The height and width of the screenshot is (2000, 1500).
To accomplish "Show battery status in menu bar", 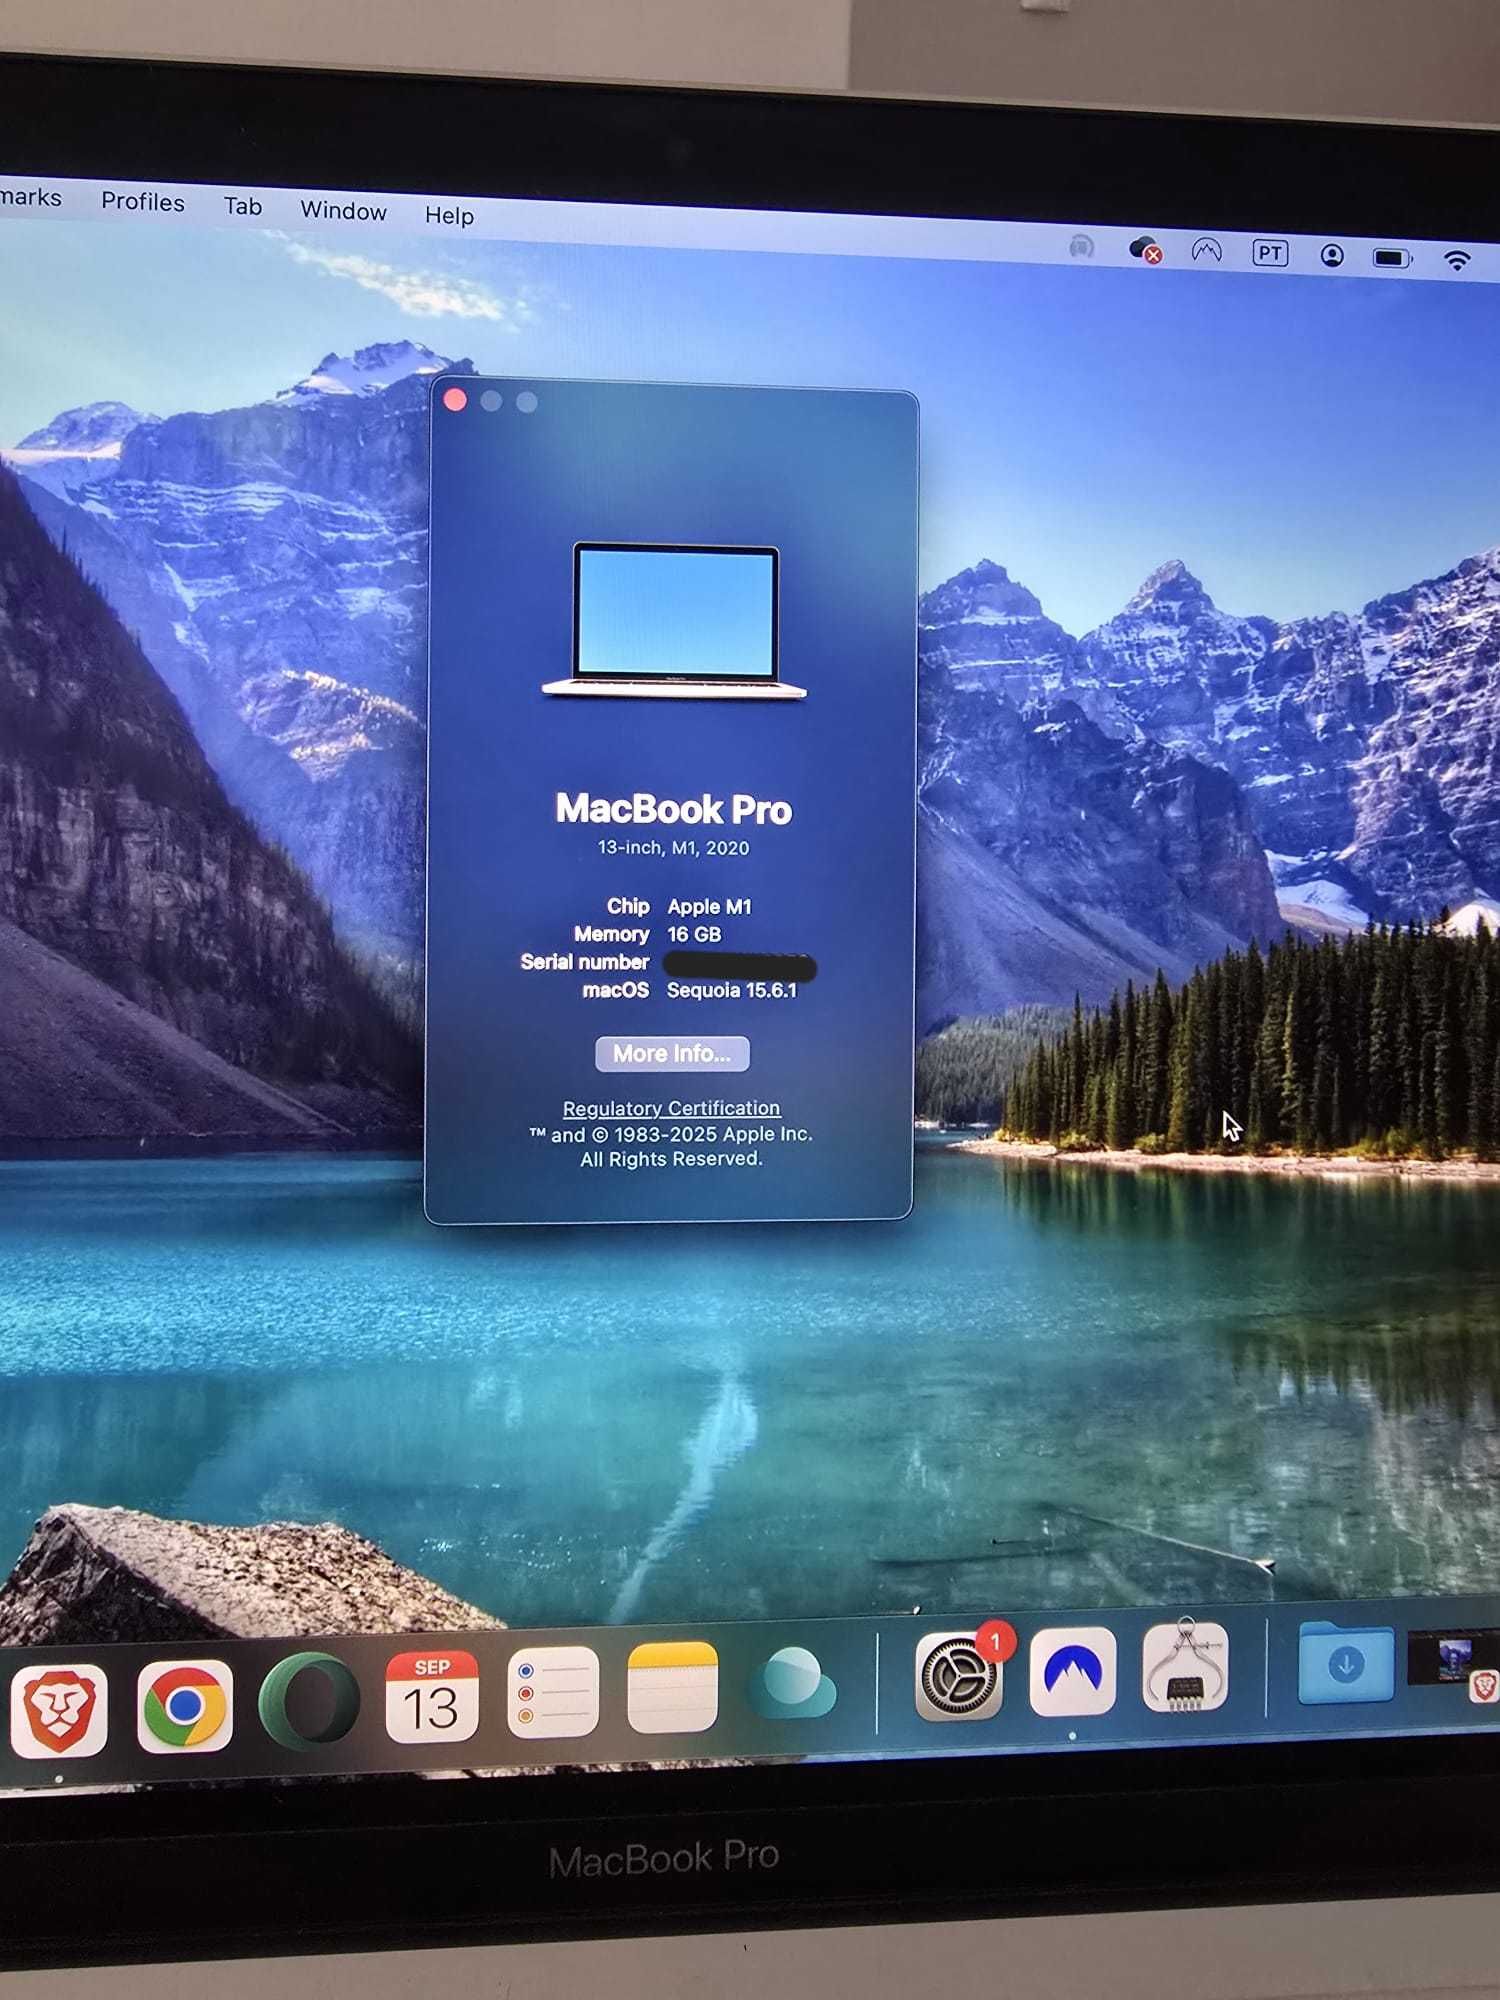I will (x=1391, y=258).
